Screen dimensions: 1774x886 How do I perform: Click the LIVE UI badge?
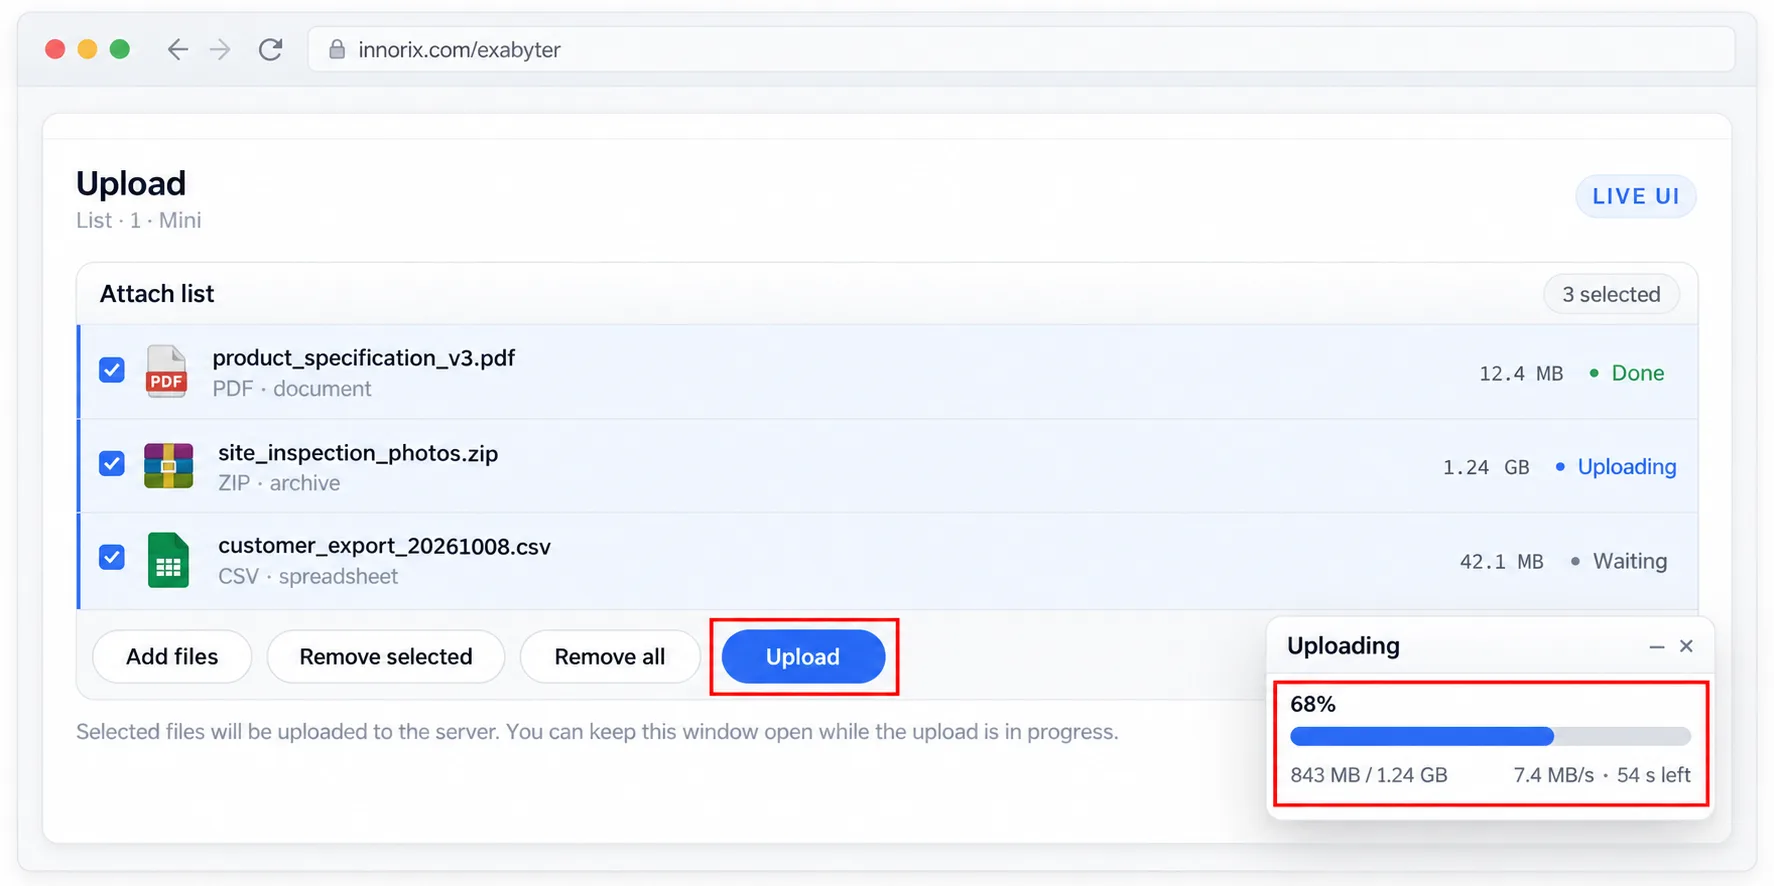(x=1636, y=196)
